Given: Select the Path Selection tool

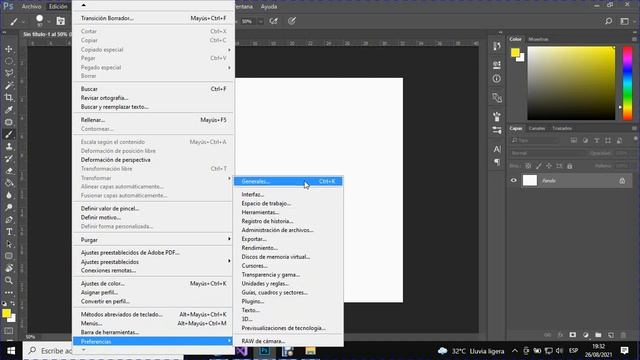Looking at the screenshot, I should [9, 244].
